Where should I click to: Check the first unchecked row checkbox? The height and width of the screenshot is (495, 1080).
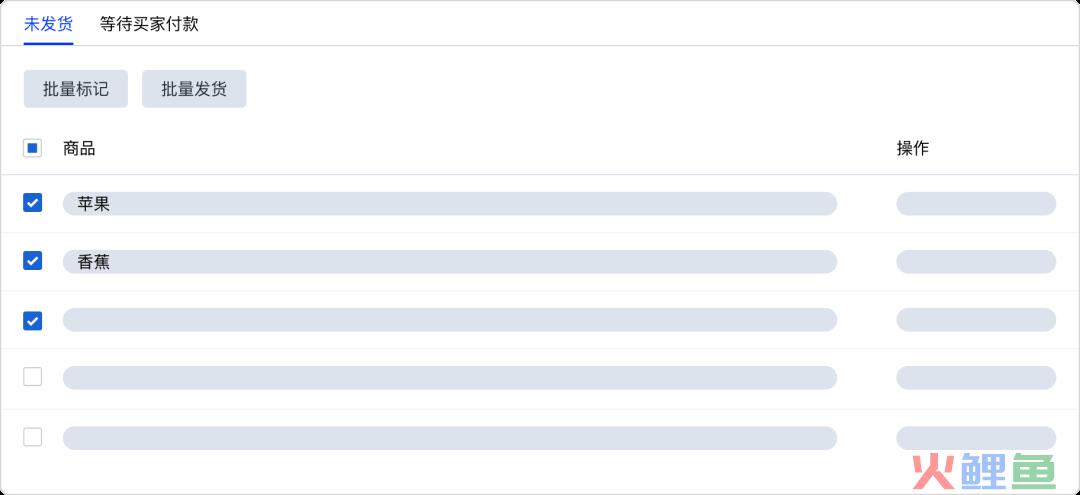click(x=32, y=377)
